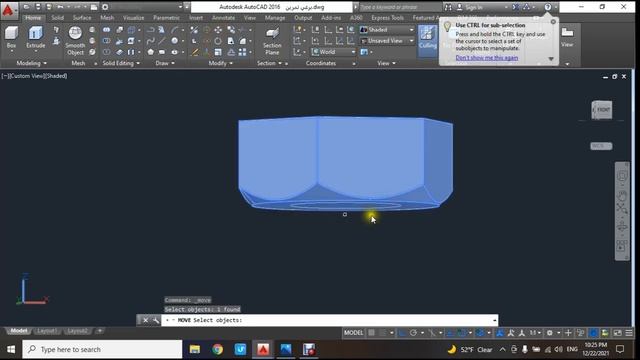Image resolution: width=640 pixels, height=360 pixels.
Task: Click the Polyline draw icon
Action: pyautogui.click(x=150, y=30)
